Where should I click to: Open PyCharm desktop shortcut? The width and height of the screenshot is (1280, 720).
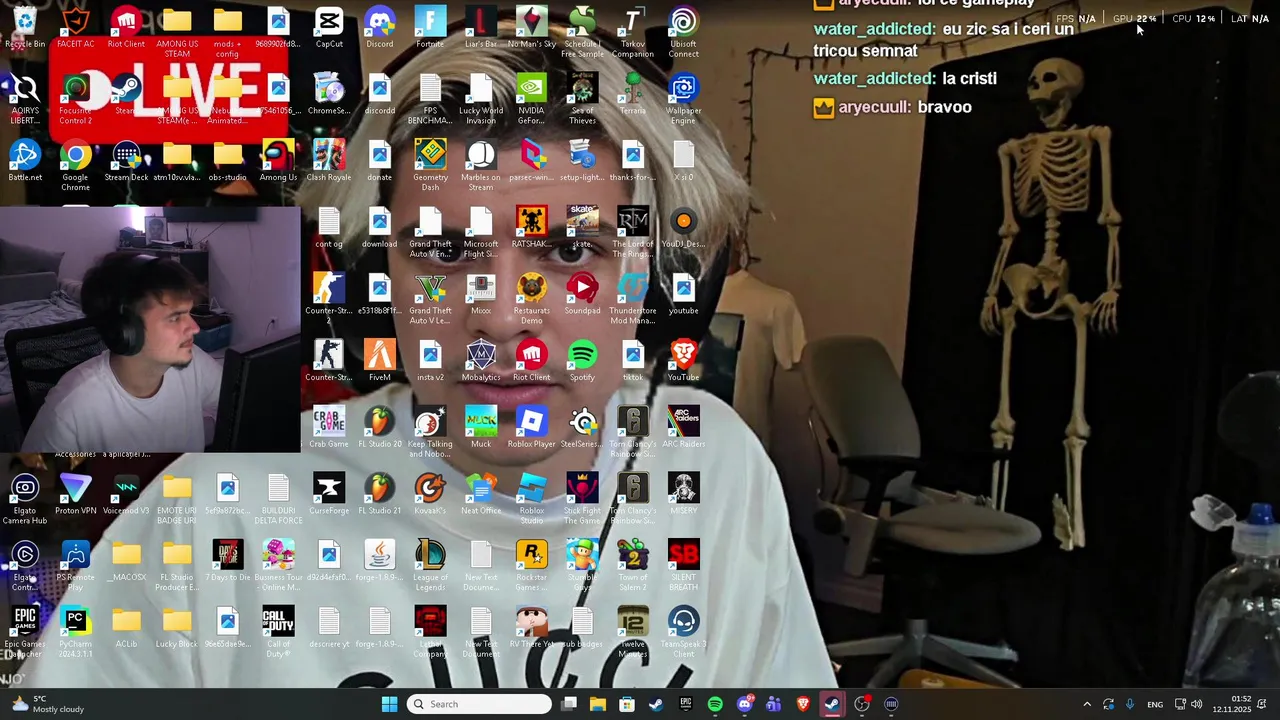click(75, 632)
